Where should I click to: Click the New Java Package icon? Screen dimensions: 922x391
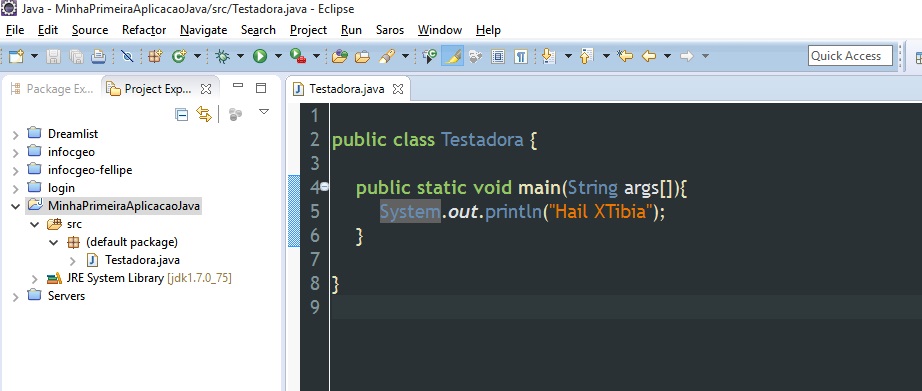pyautogui.click(x=155, y=56)
